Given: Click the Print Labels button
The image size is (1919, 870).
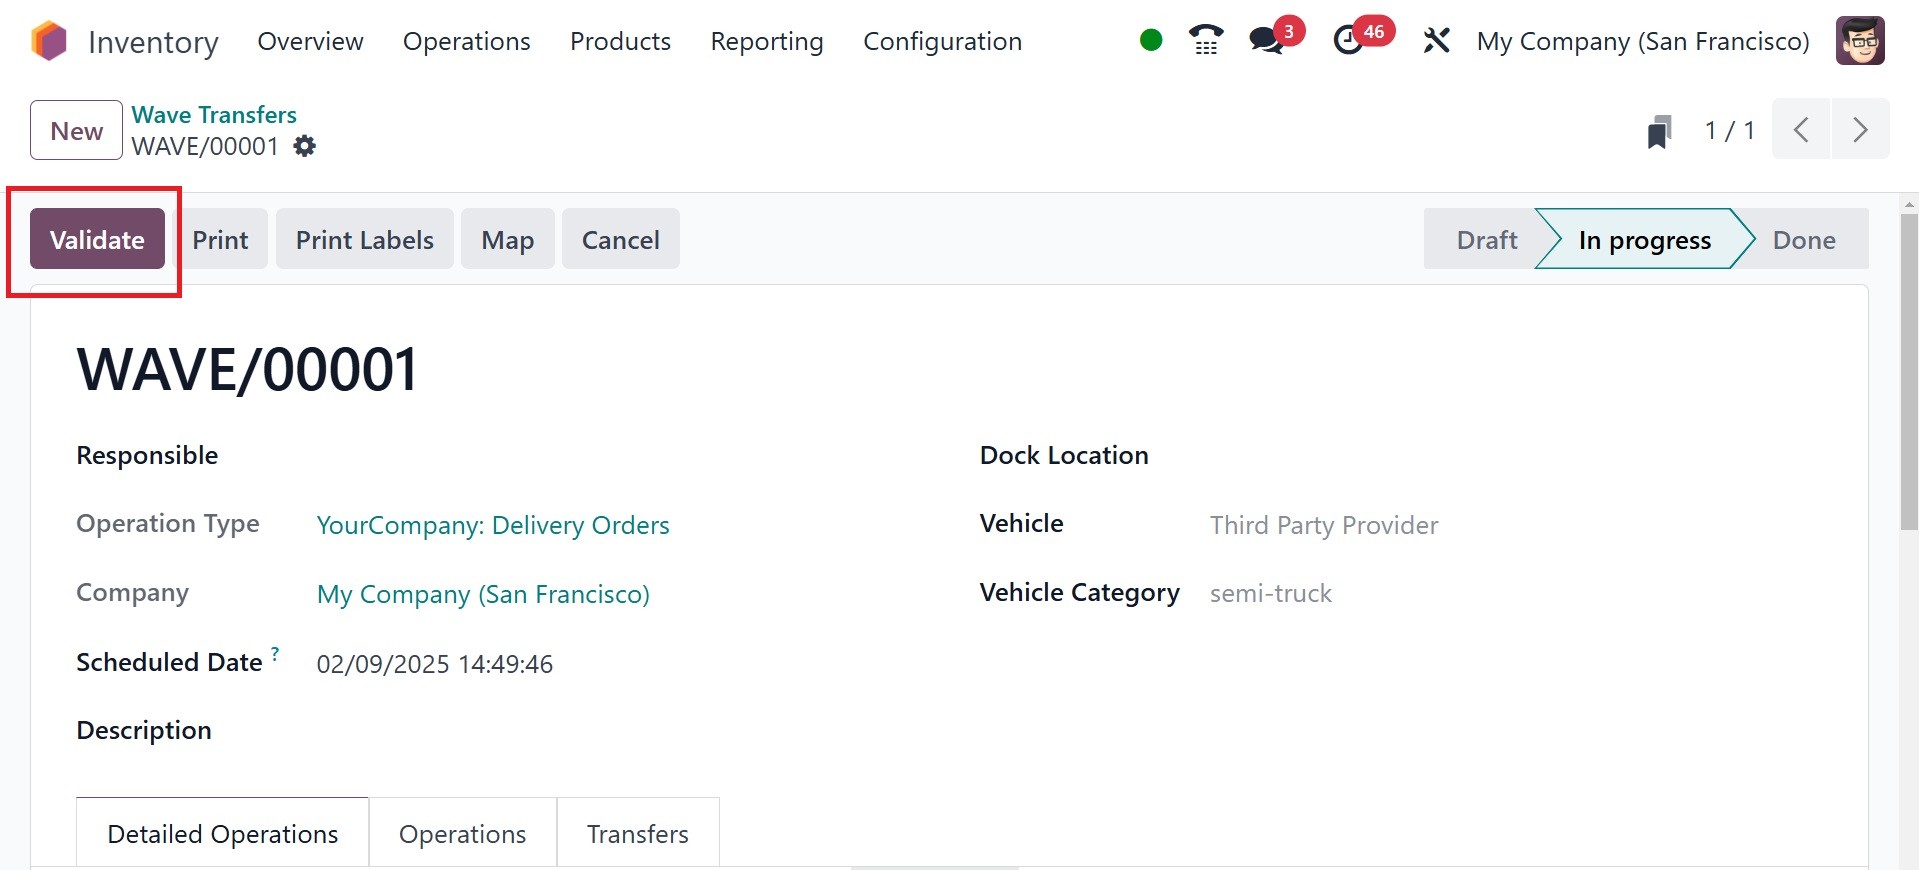Looking at the screenshot, I should (x=364, y=239).
